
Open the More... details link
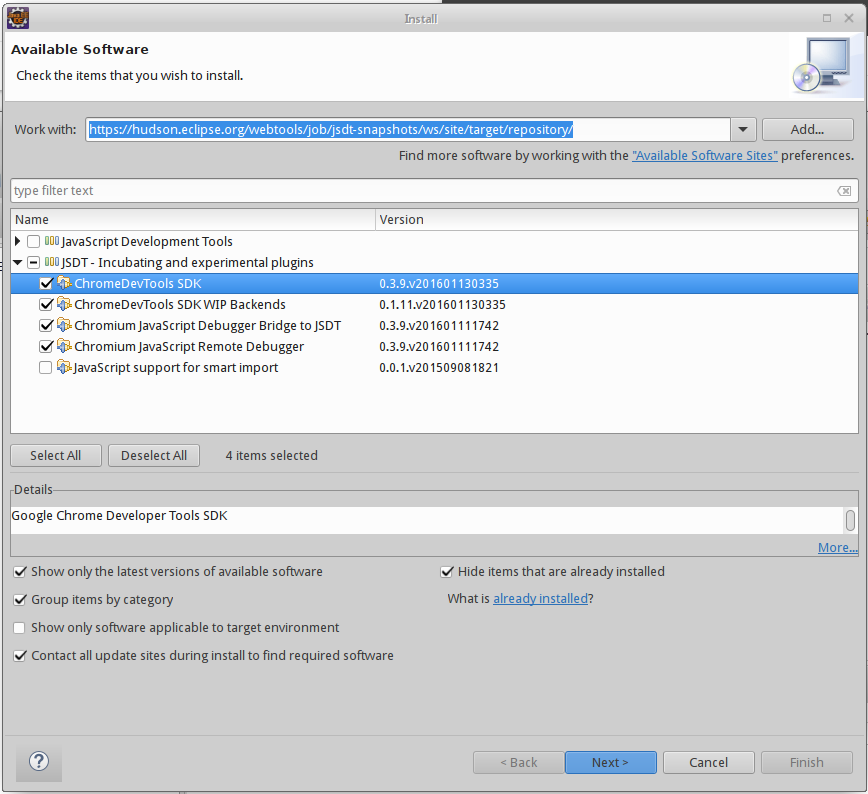(838, 548)
